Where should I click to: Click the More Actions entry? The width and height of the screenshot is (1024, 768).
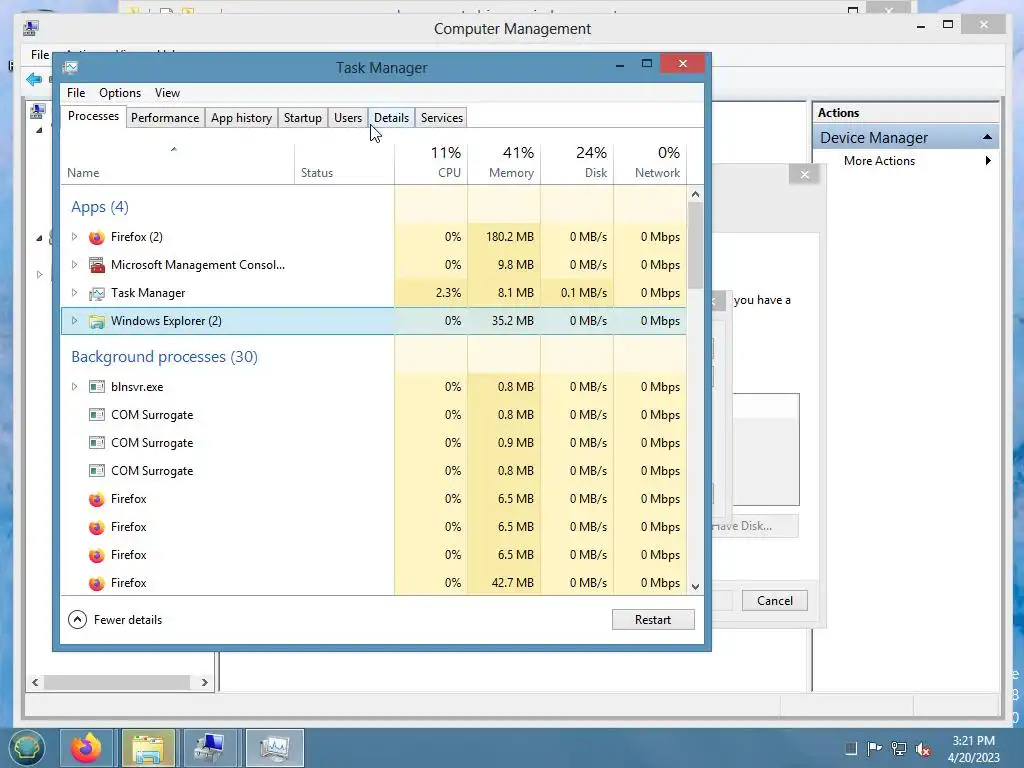pyautogui.click(x=879, y=161)
